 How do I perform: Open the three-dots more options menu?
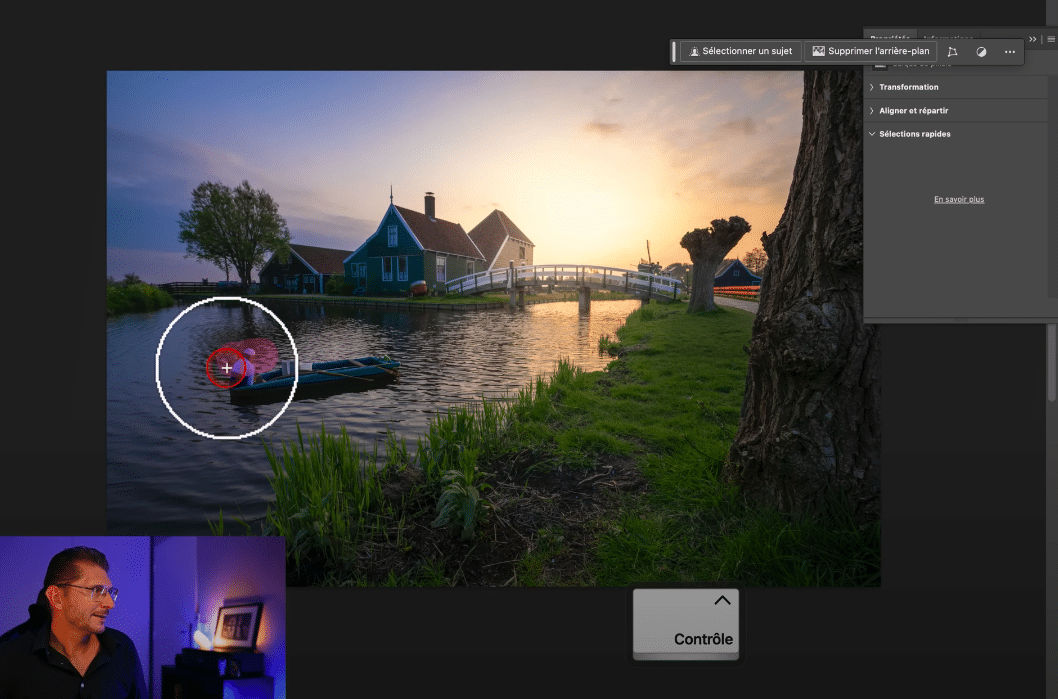(1009, 52)
